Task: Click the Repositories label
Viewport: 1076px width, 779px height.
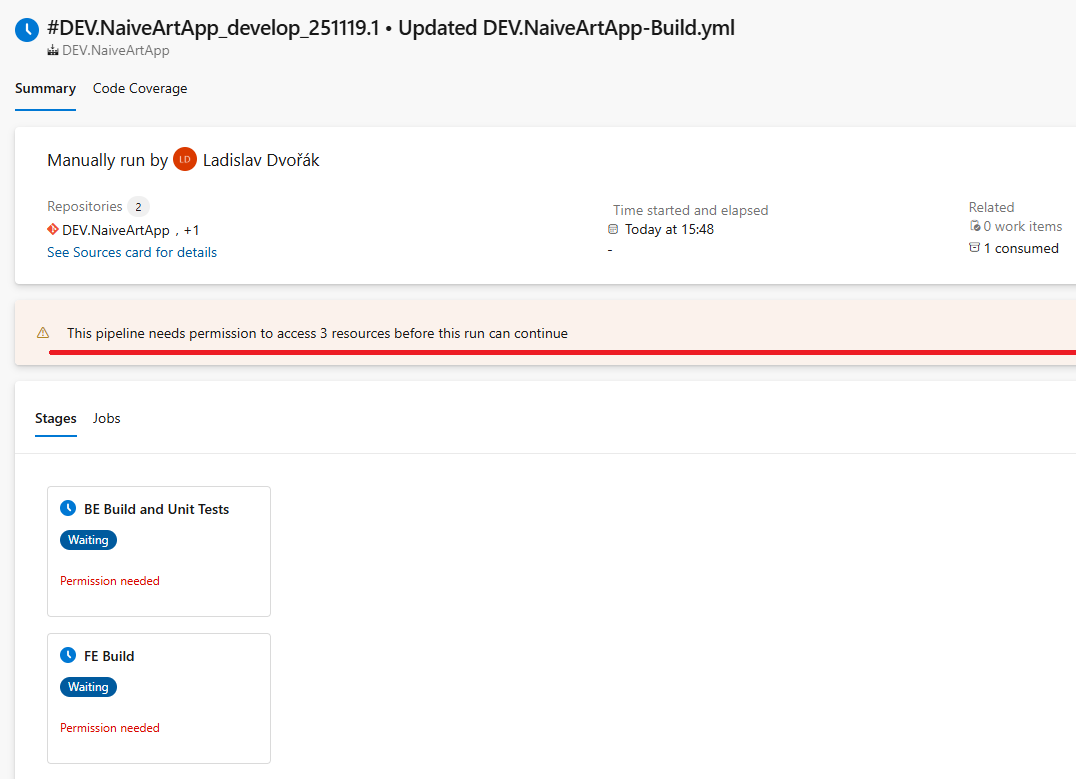Action: (84, 206)
